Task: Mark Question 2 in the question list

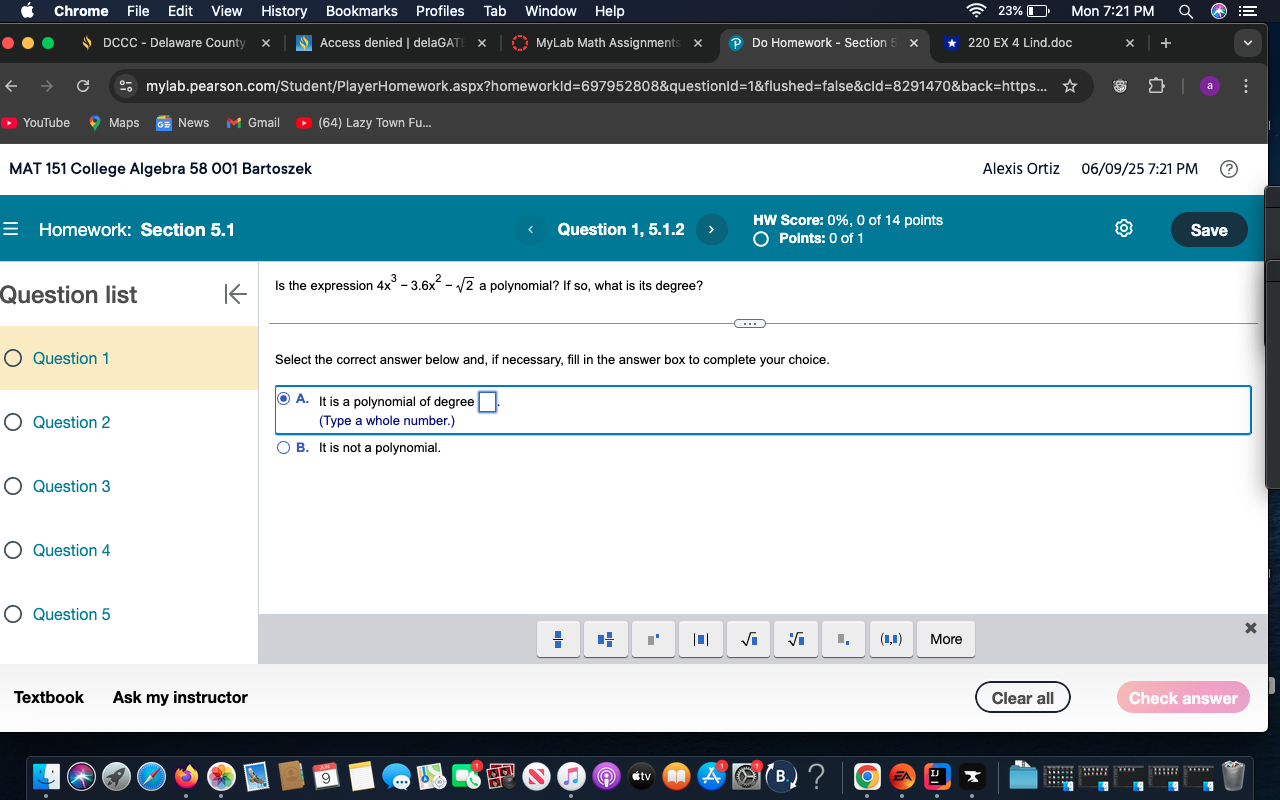Action: (x=13, y=422)
